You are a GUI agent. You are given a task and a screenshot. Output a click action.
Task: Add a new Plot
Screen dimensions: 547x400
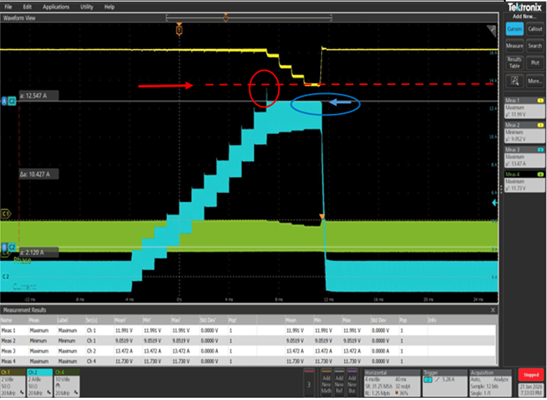click(535, 63)
